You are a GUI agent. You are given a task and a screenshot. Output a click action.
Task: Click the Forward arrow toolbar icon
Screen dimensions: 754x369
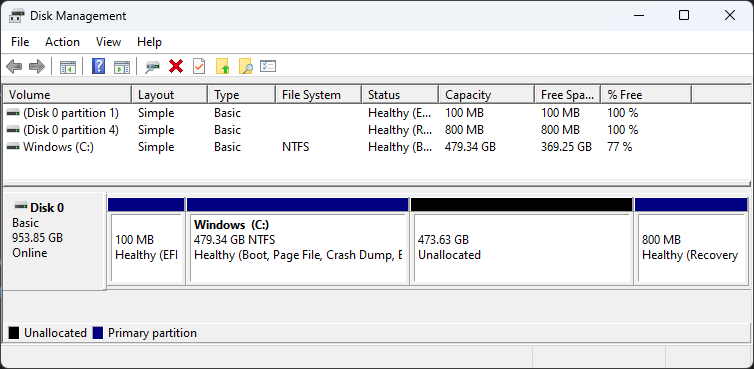pos(37,66)
